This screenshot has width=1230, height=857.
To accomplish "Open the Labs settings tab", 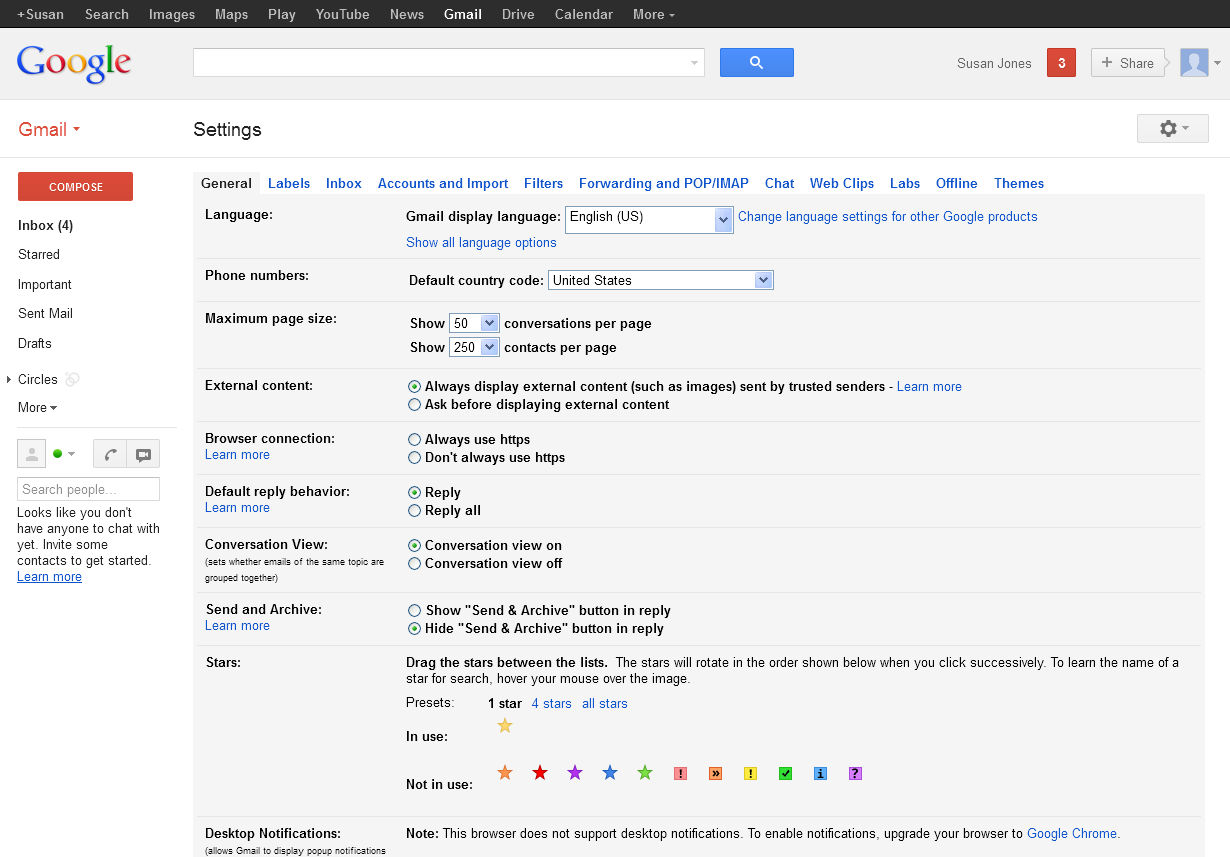I will click(x=905, y=183).
